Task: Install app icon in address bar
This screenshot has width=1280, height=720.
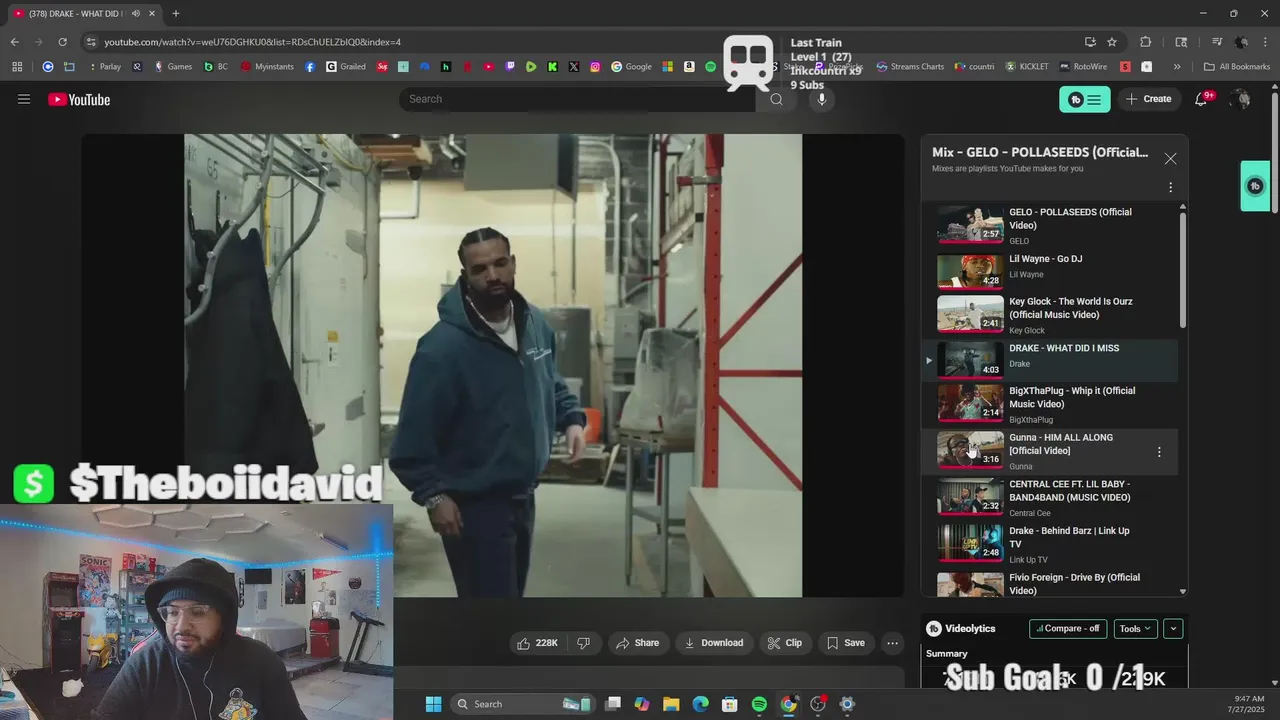Action: click(x=1090, y=42)
